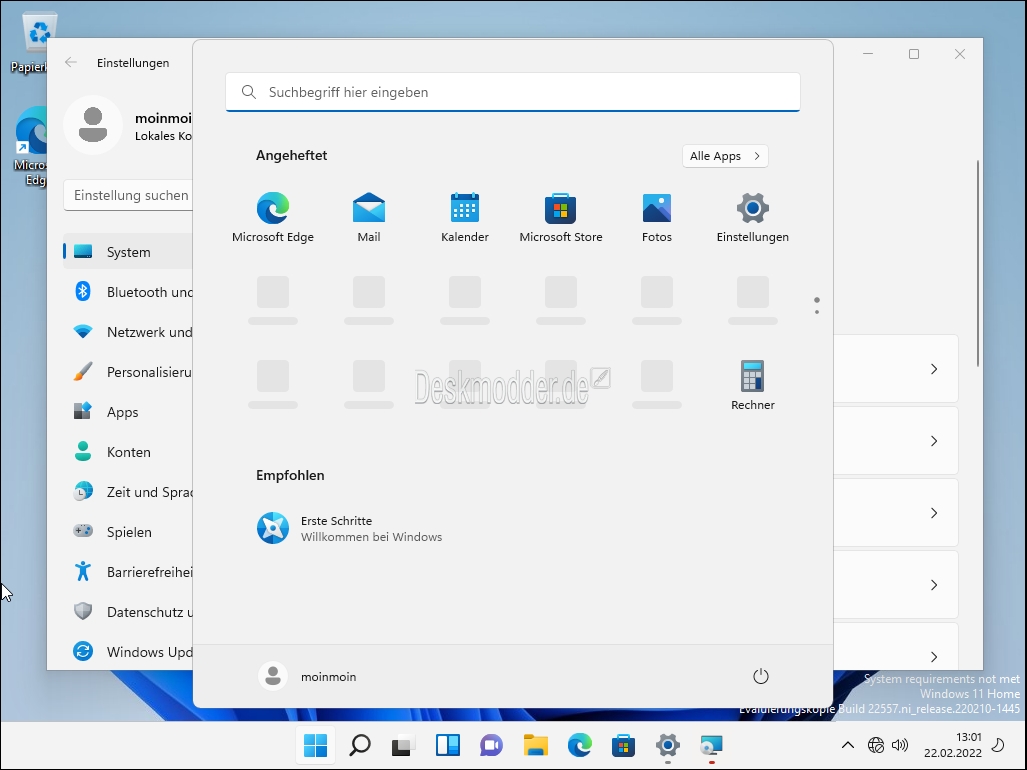The width and height of the screenshot is (1027, 770).
Task: Click the moinmoin profile avatar in Settings
Action: (92, 125)
